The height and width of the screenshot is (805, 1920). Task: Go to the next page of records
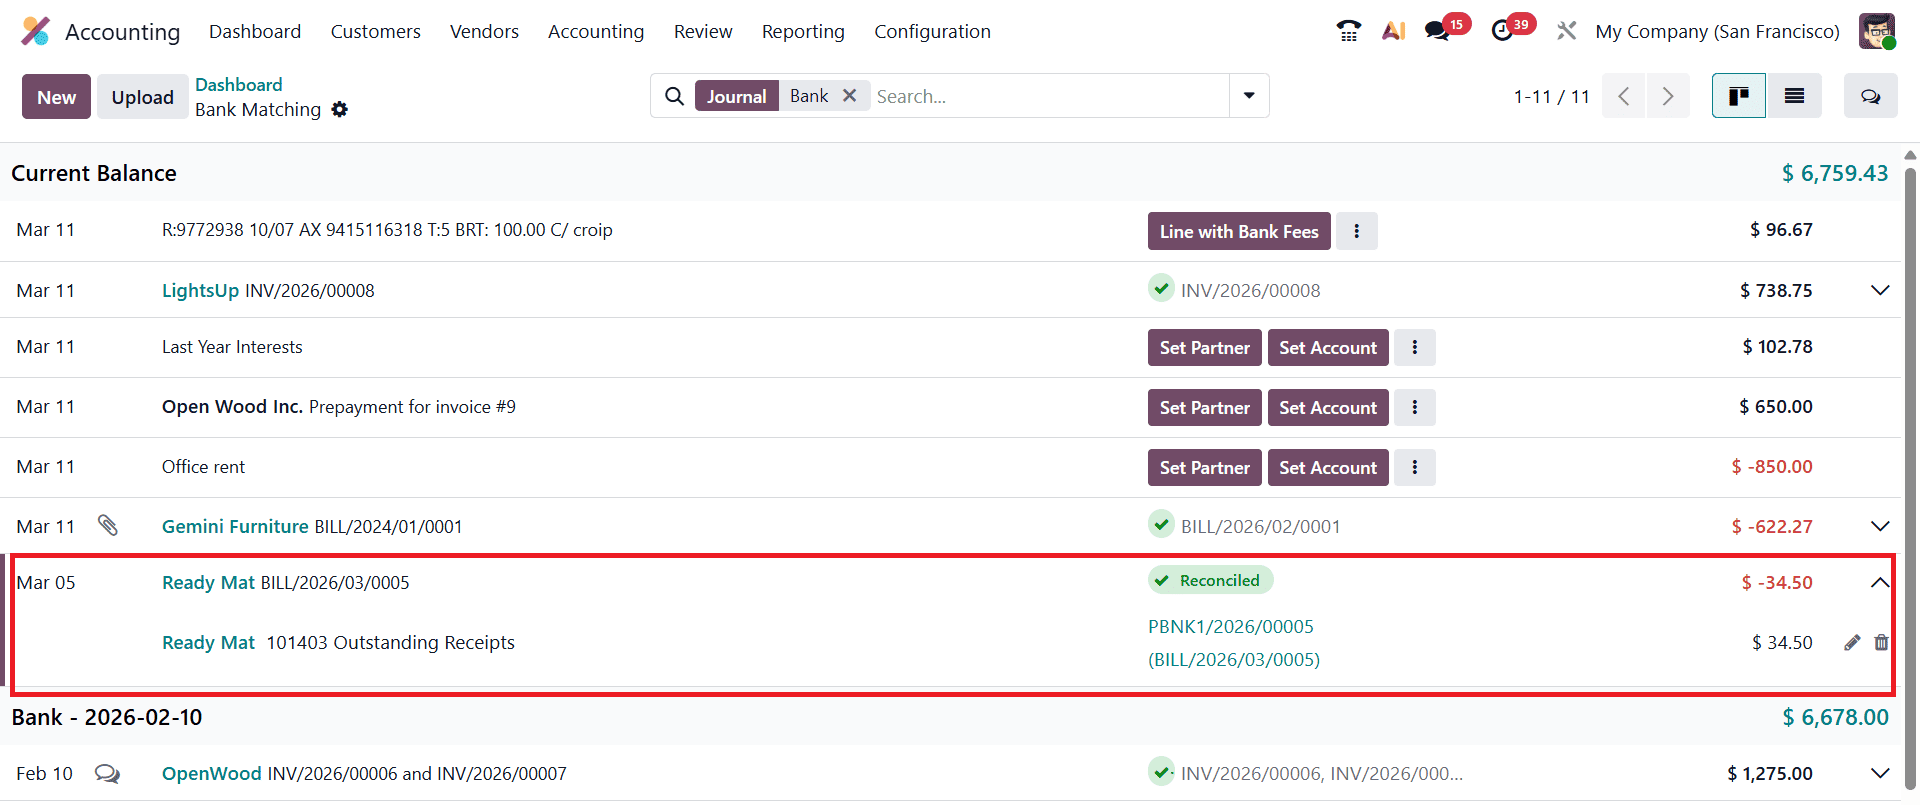[x=1668, y=96]
